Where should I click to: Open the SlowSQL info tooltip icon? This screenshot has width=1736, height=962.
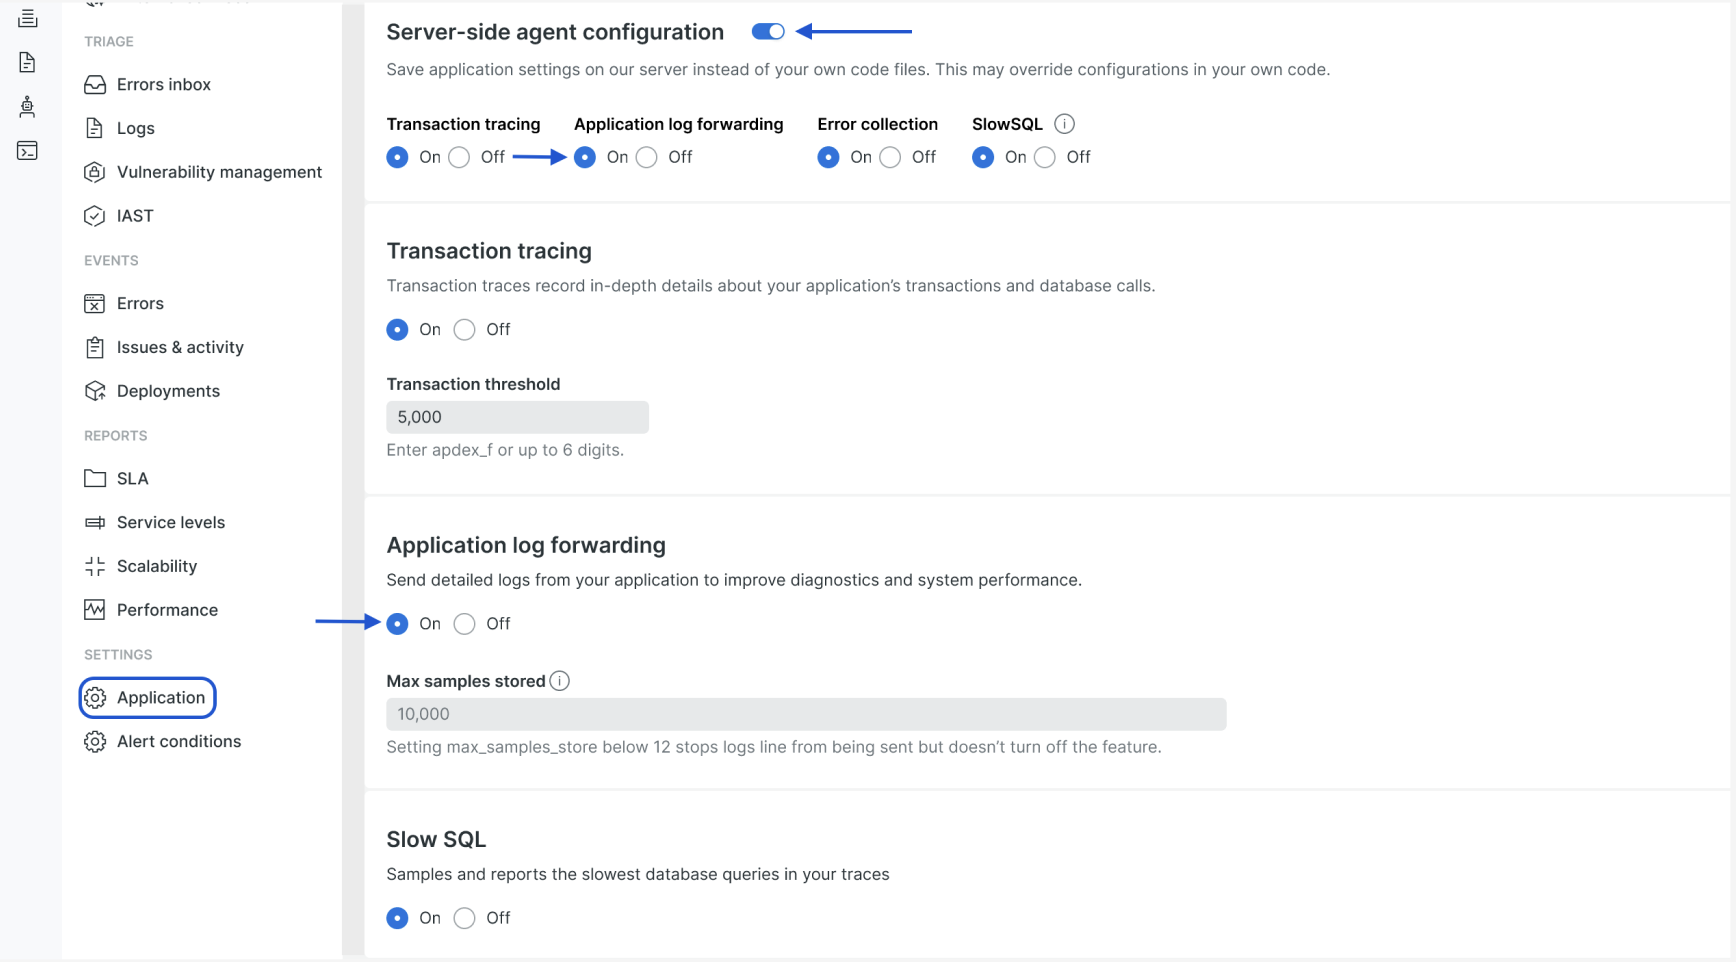(1064, 123)
